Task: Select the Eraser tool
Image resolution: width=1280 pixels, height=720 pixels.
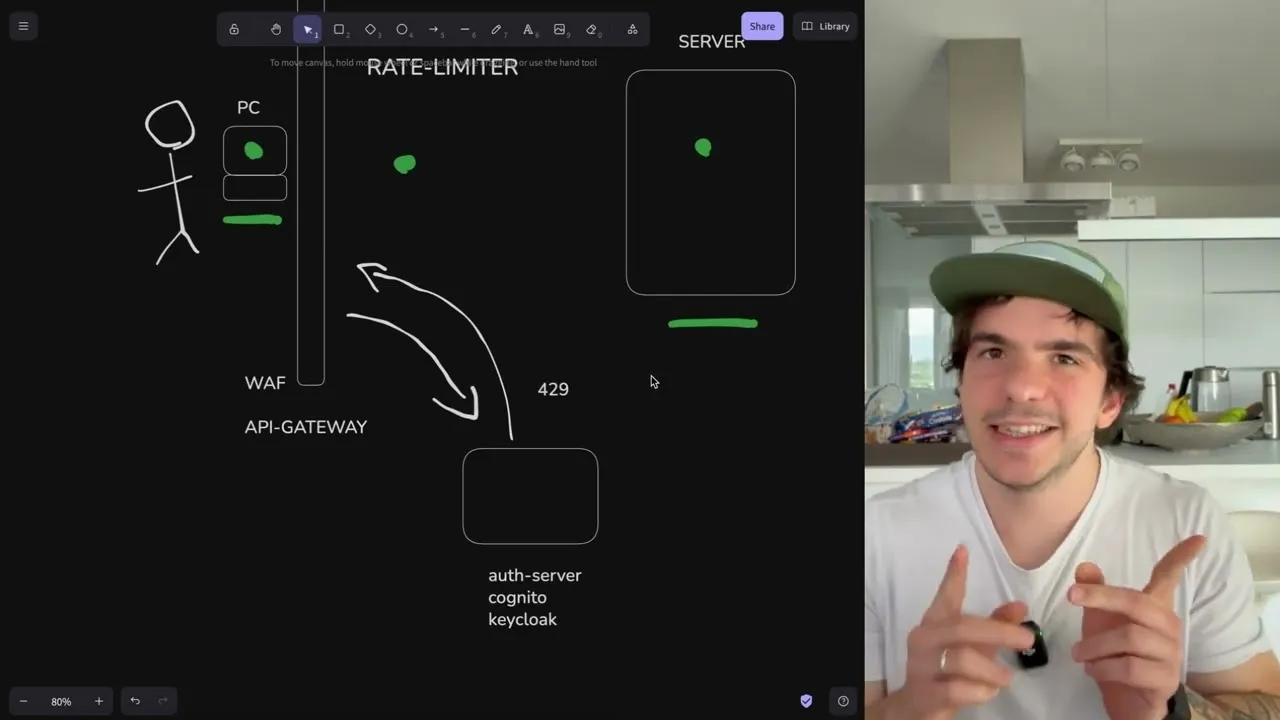Action: pos(592,29)
